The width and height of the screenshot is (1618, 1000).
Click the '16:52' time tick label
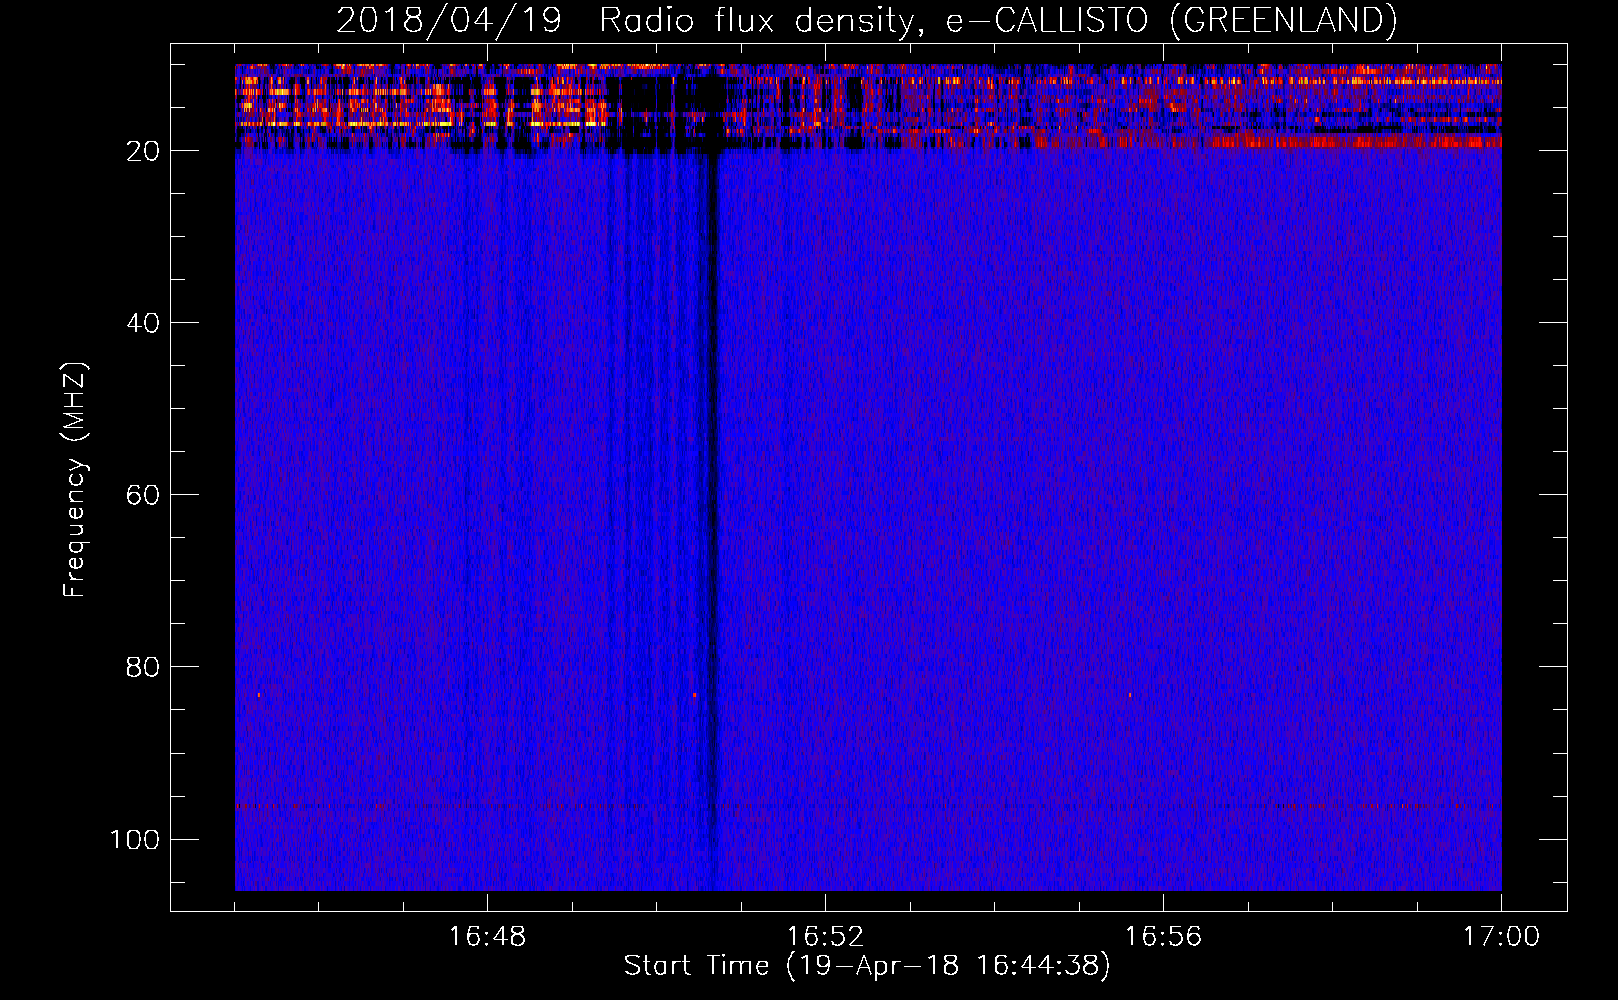tap(825, 937)
